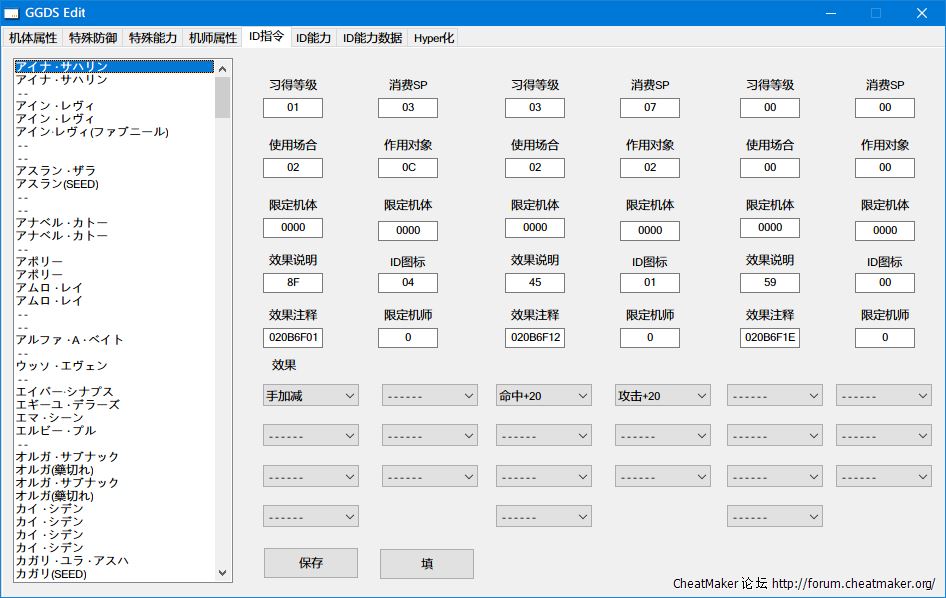The height and width of the screenshot is (598, 946).
Task: Click the forum.cheatmaker.org URL text
Action: (853, 583)
